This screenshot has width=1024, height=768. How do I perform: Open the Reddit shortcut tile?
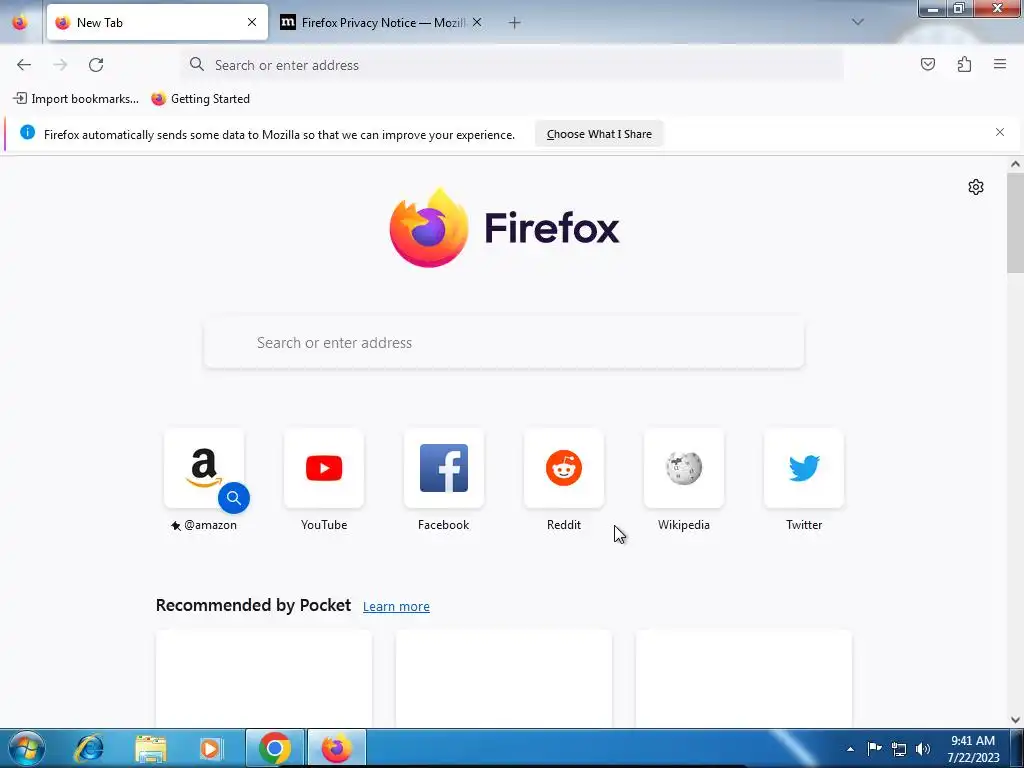pyautogui.click(x=564, y=468)
